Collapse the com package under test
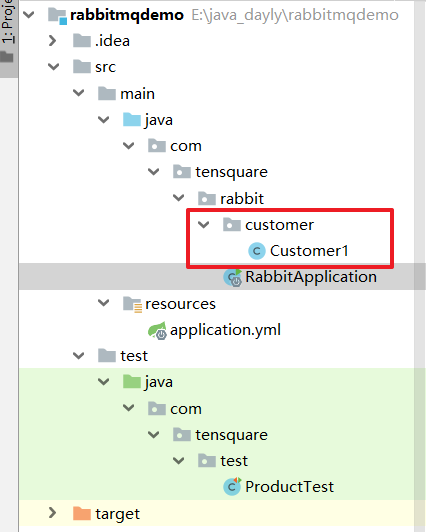 129,408
